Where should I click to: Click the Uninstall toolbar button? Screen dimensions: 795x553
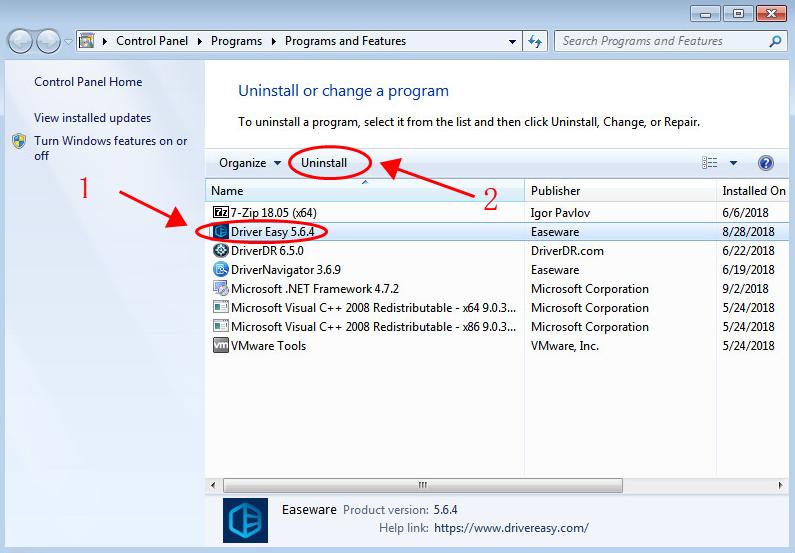tap(324, 163)
